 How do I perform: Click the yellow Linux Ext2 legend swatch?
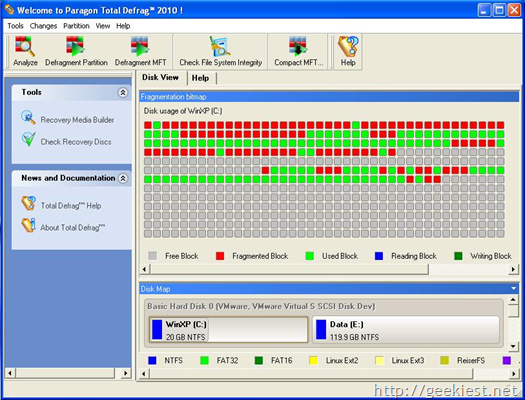pos(314,361)
